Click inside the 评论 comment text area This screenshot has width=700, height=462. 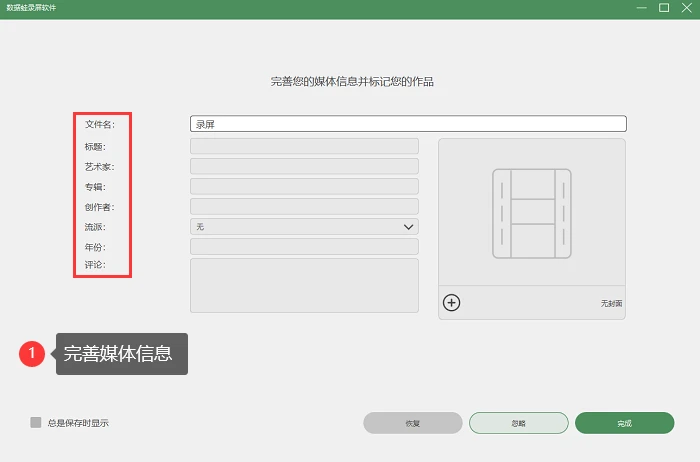coord(304,285)
